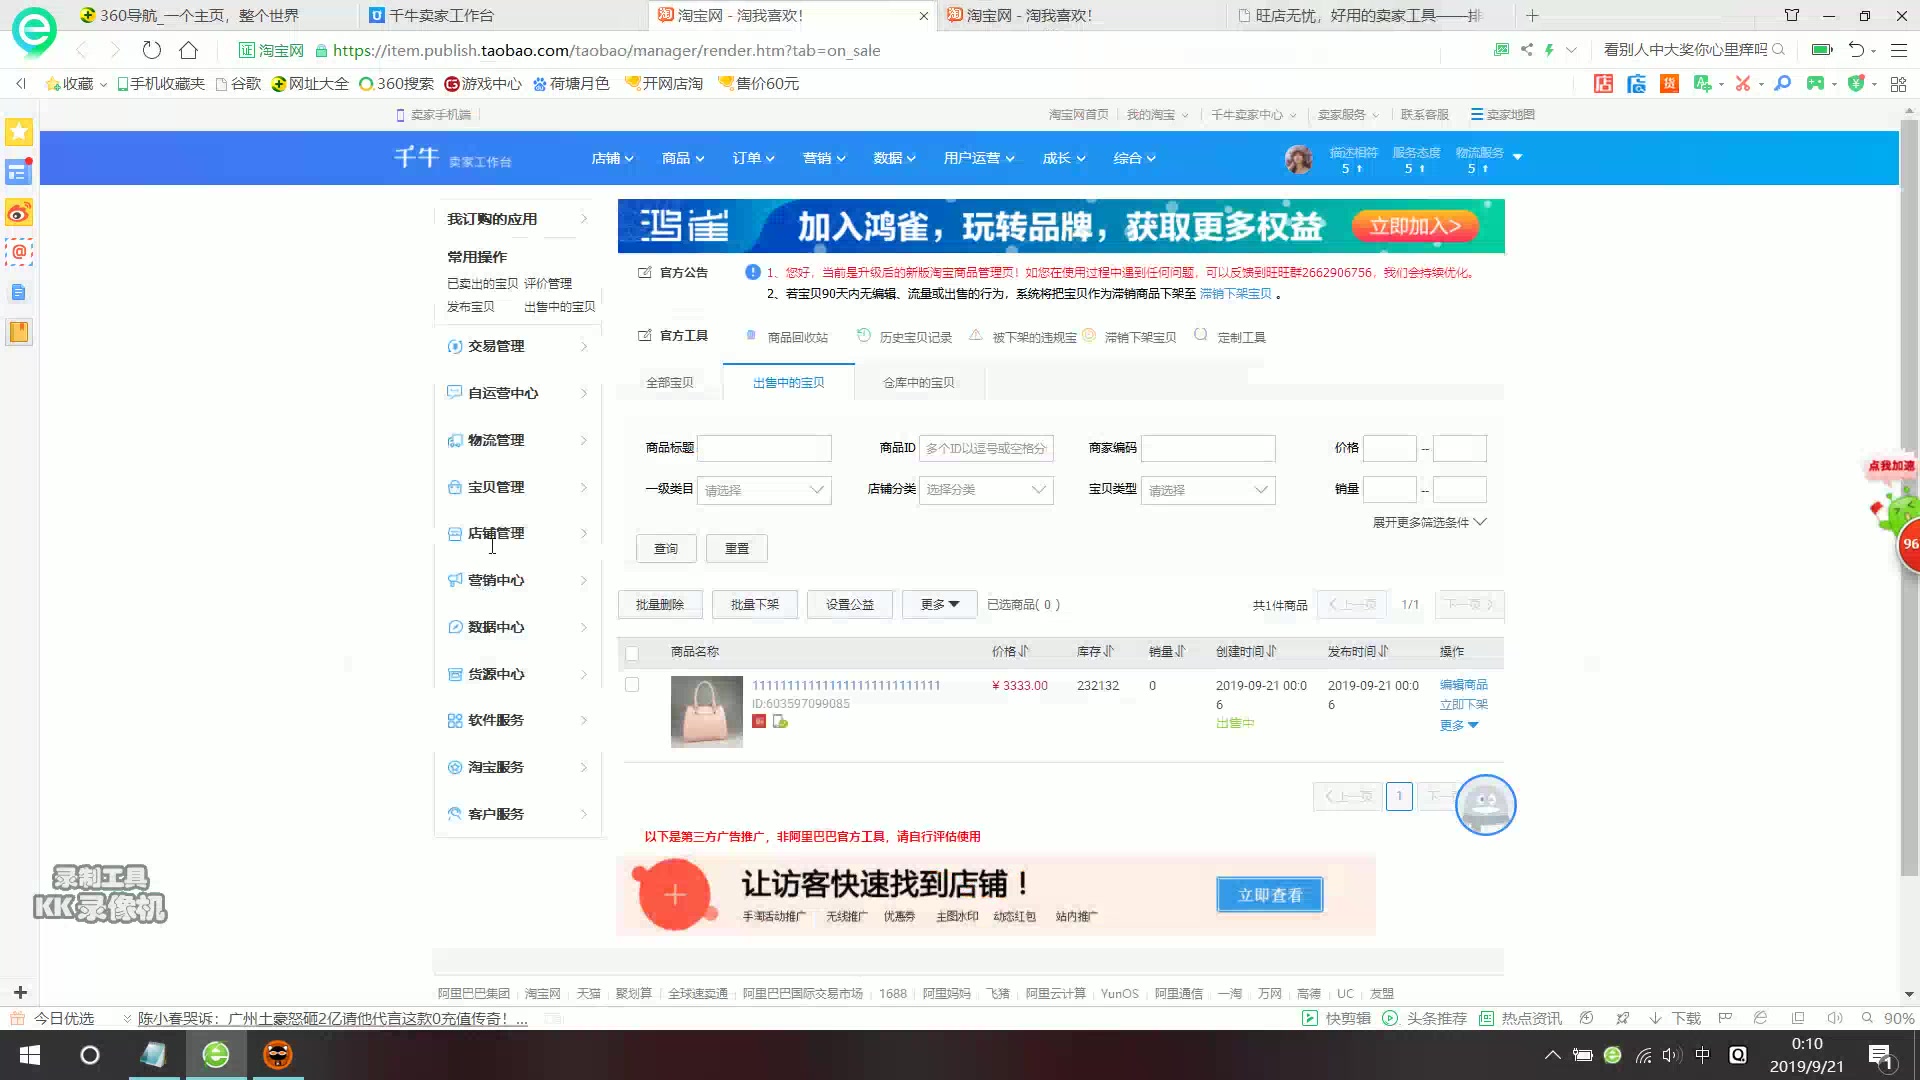
Task: Sort by 价格 column header
Action: click(x=1010, y=652)
